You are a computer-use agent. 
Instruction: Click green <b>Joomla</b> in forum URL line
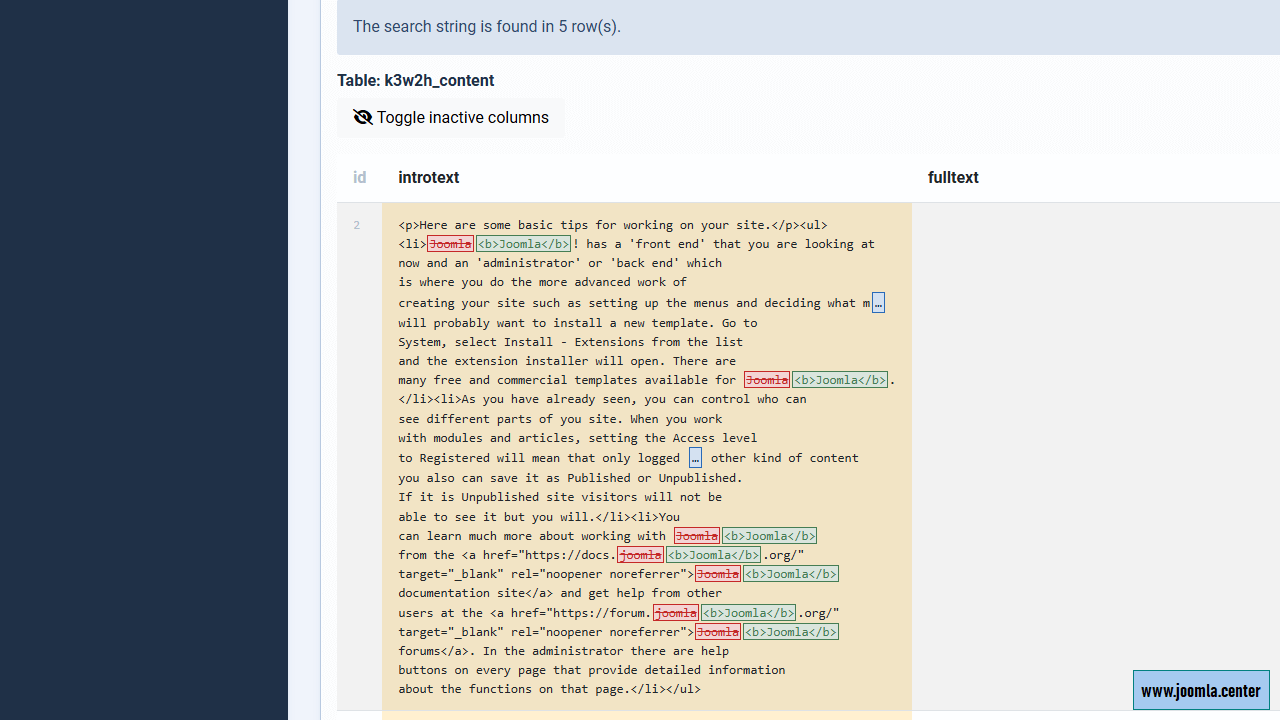[748, 613]
